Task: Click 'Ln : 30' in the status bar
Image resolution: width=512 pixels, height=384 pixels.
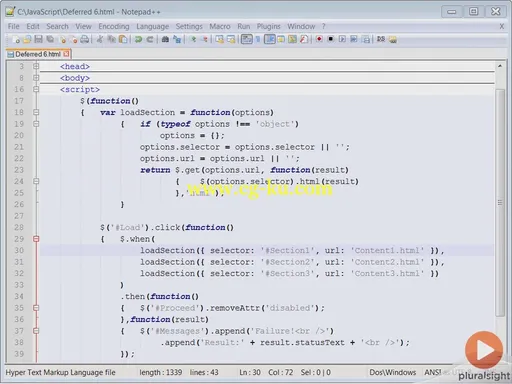Action: 250,372
